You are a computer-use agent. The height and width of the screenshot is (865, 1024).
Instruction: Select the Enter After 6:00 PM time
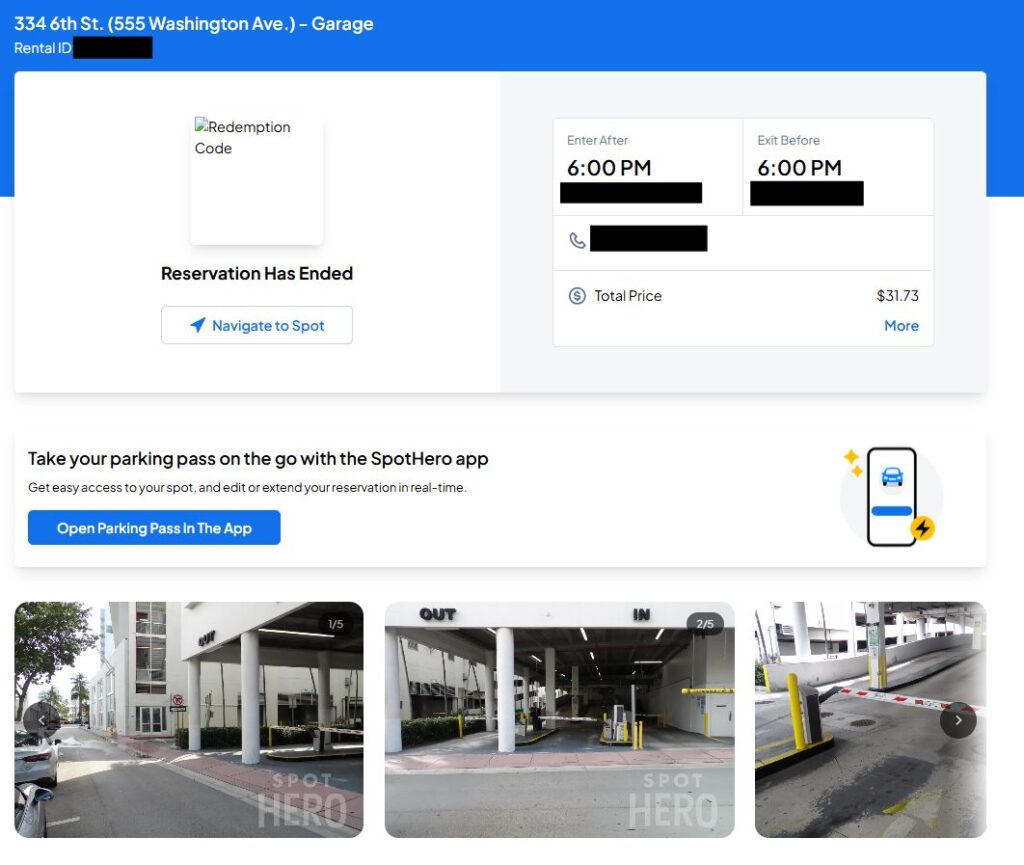click(x=609, y=168)
